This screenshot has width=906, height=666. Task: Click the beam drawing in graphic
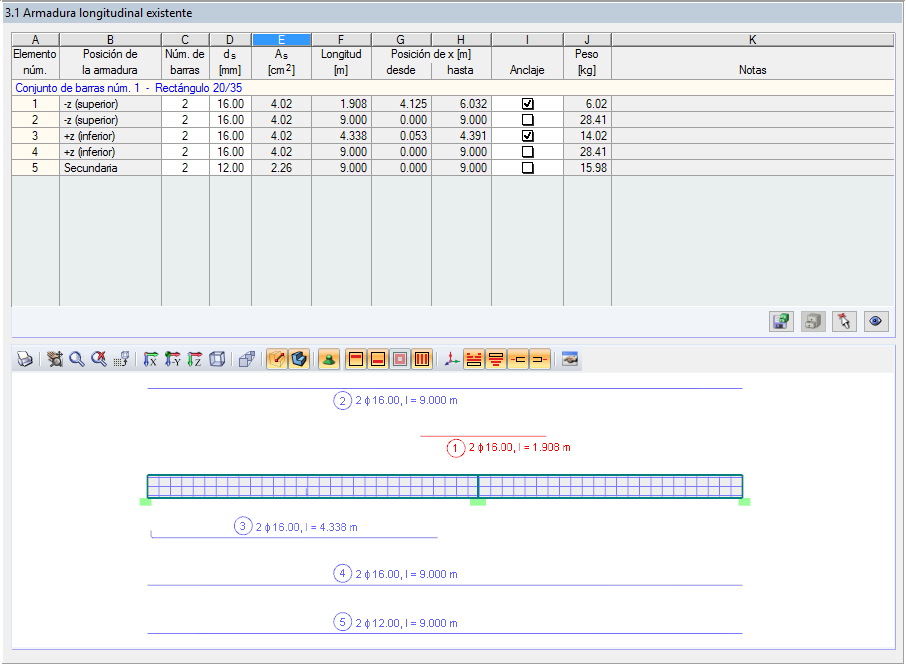445,486
